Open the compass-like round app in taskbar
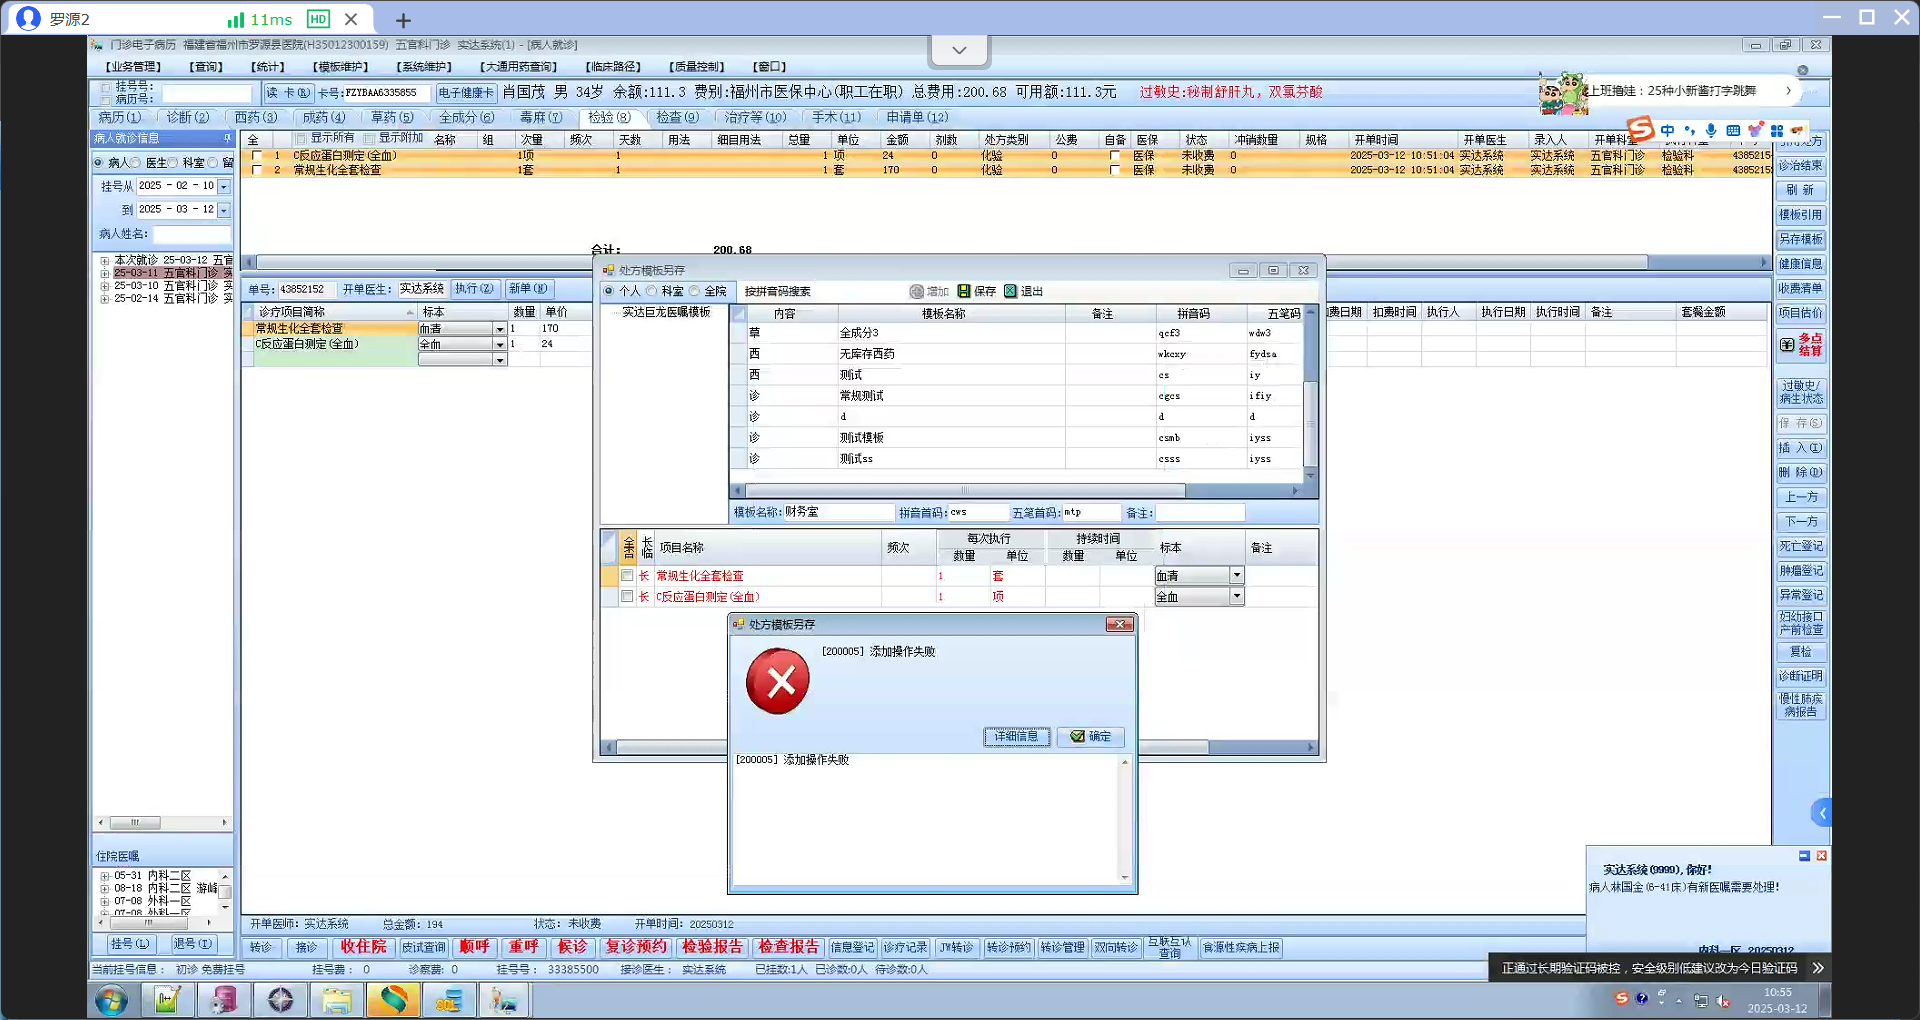 (x=280, y=1000)
